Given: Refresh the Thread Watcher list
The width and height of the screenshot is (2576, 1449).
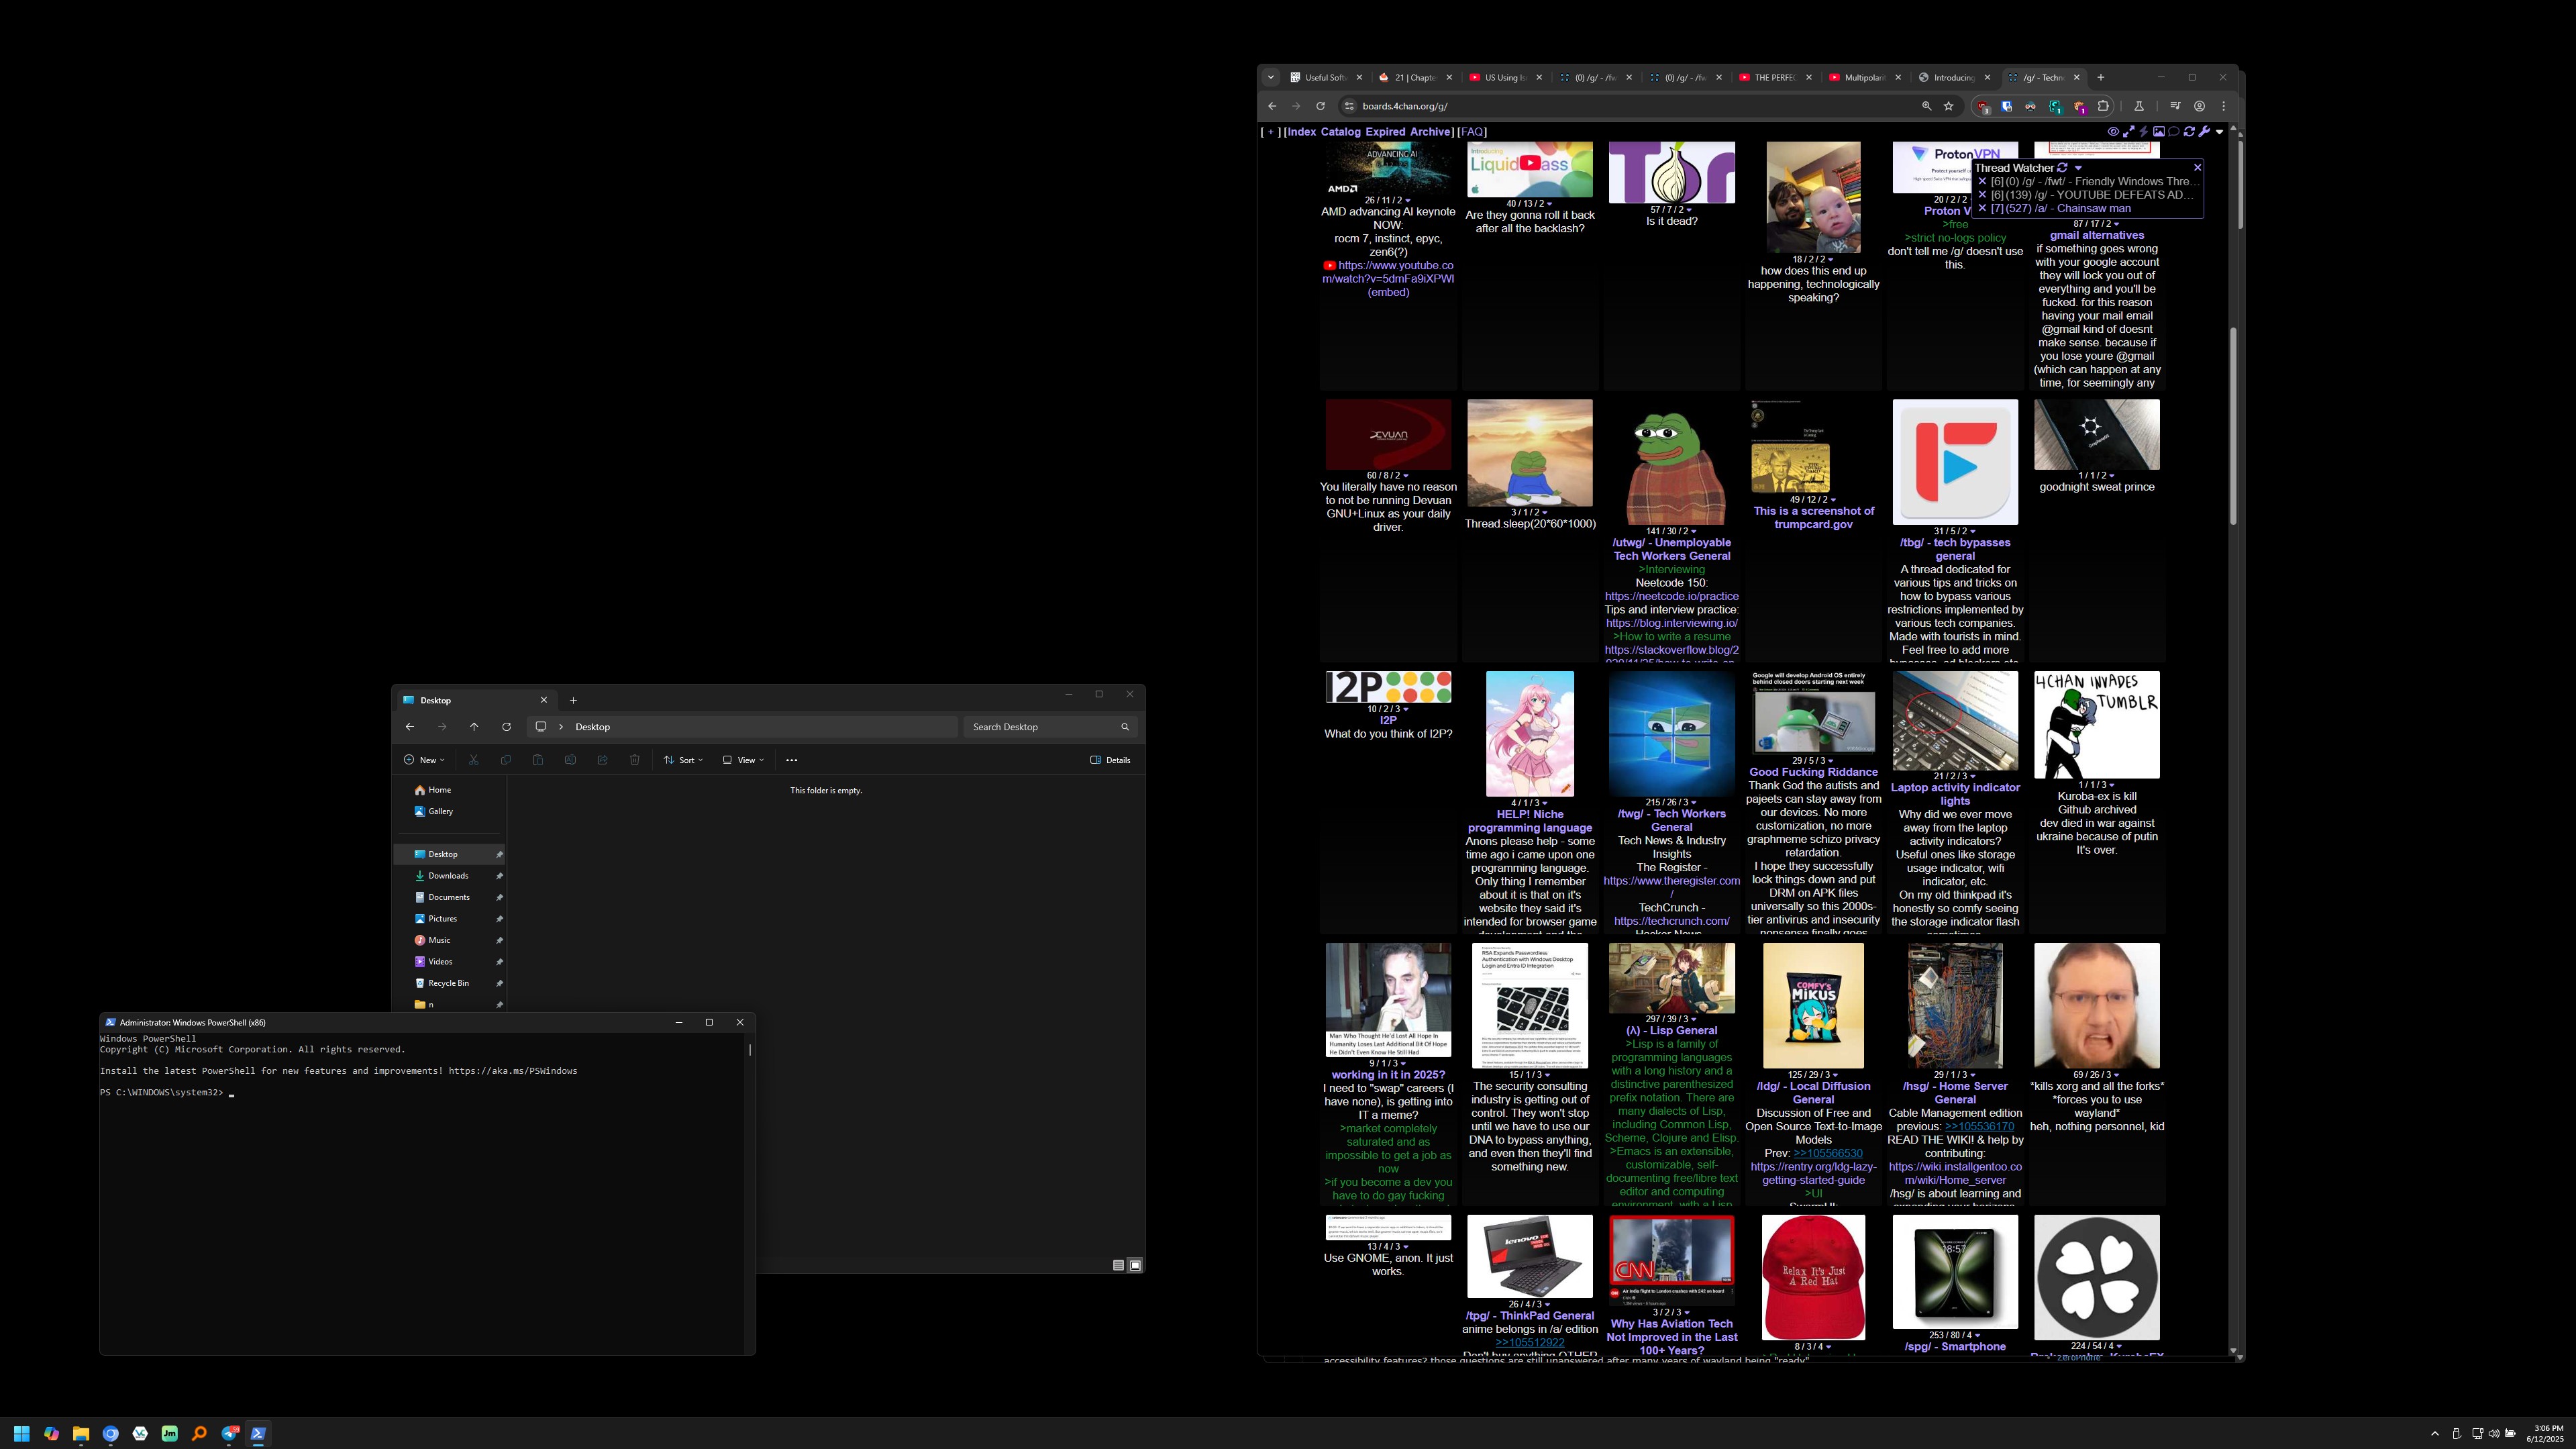Looking at the screenshot, I should coord(2062,168).
